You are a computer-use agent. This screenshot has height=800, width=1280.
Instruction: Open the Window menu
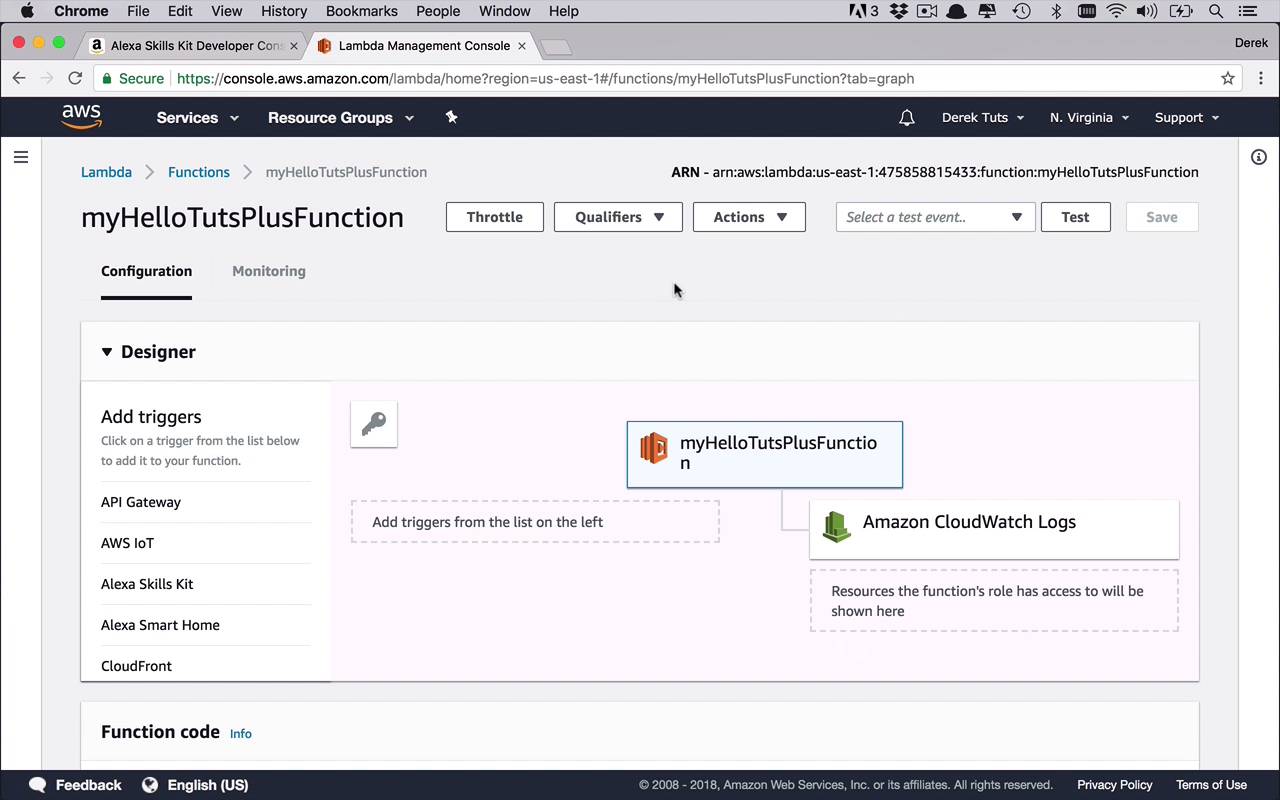[x=505, y=11]
